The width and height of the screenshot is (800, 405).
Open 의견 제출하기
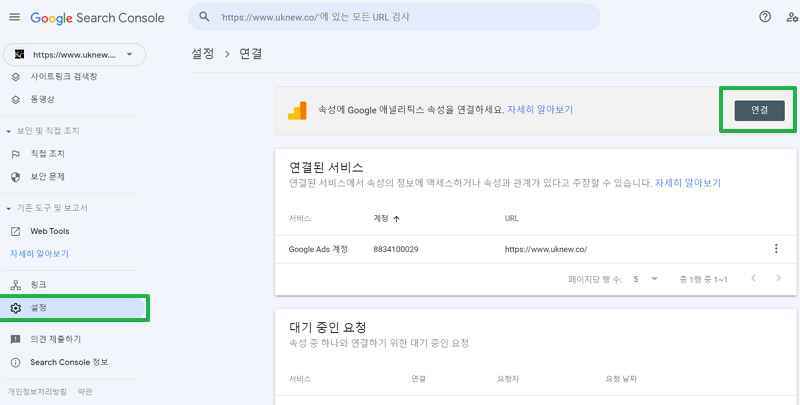pyautogui.click(x=56, y=339)
